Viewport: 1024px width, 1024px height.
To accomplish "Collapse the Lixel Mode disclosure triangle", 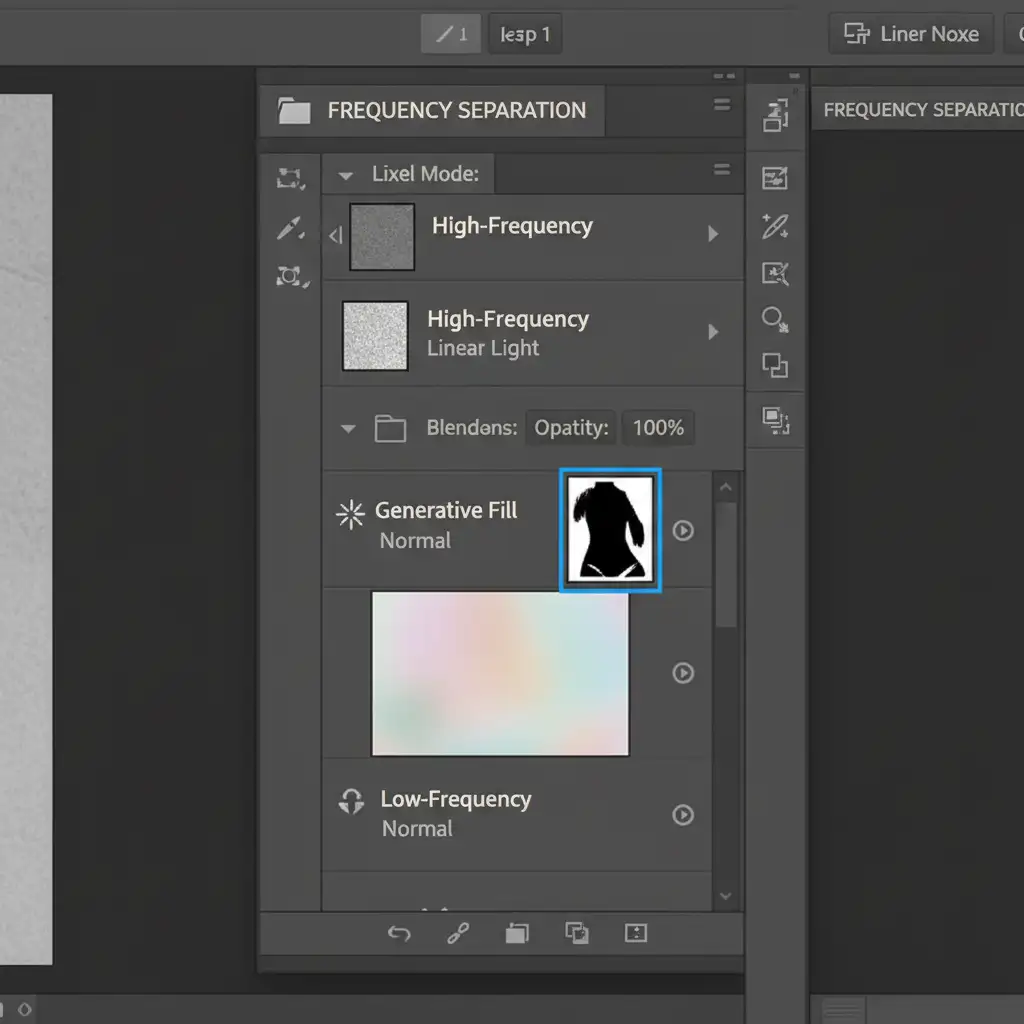I will click(346, 175).
